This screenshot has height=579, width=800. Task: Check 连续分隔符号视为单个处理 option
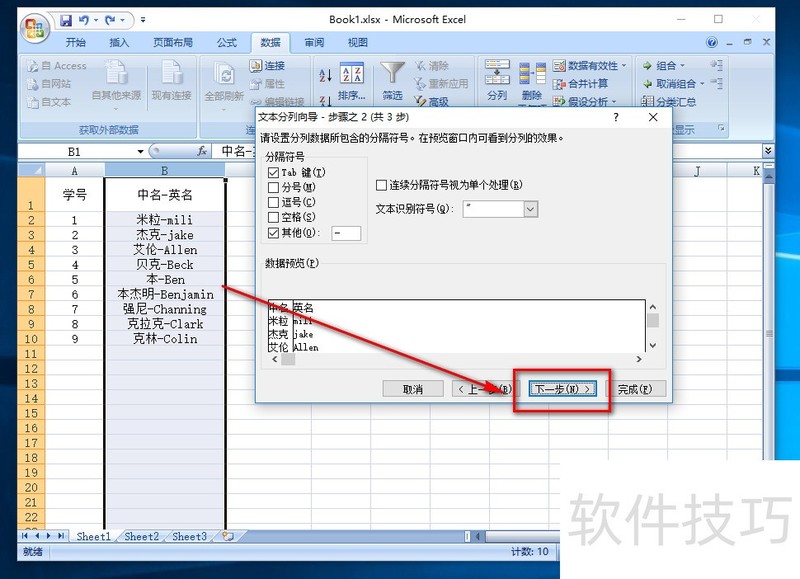point(380,185)
